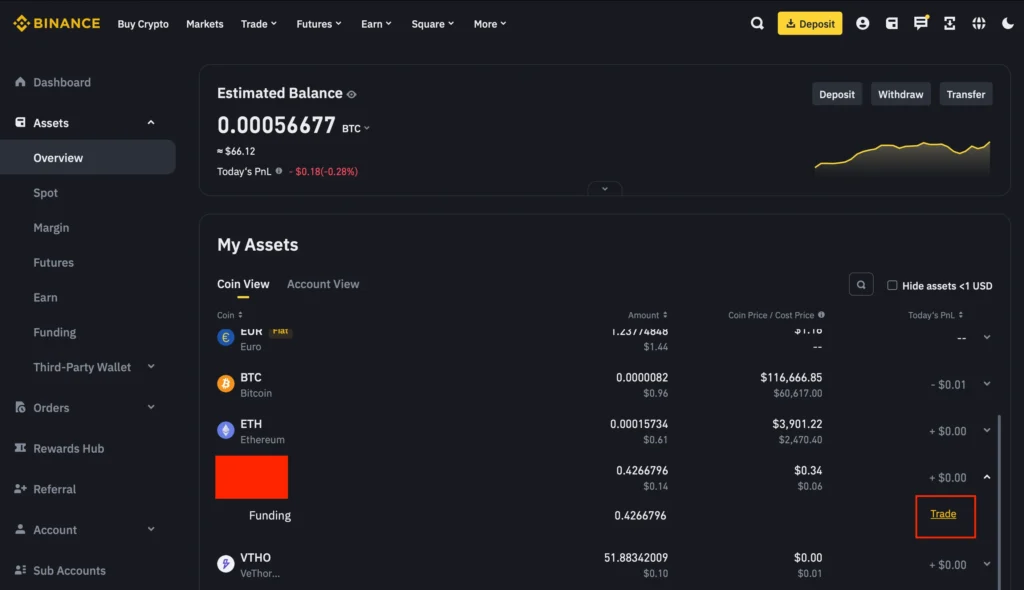Open the wallet icon in top bar
This screenshot has height=590, width=1024.
pyautogui.click(x=891, y=24)
